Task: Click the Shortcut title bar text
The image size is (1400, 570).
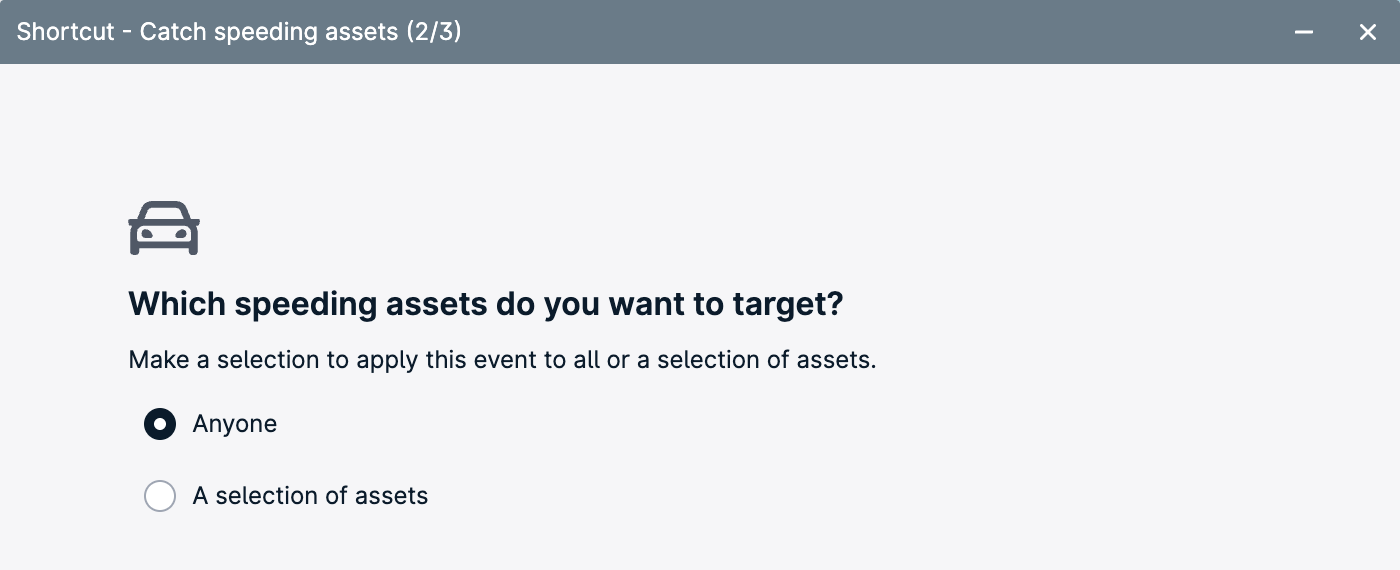Action: coord(239,32)
